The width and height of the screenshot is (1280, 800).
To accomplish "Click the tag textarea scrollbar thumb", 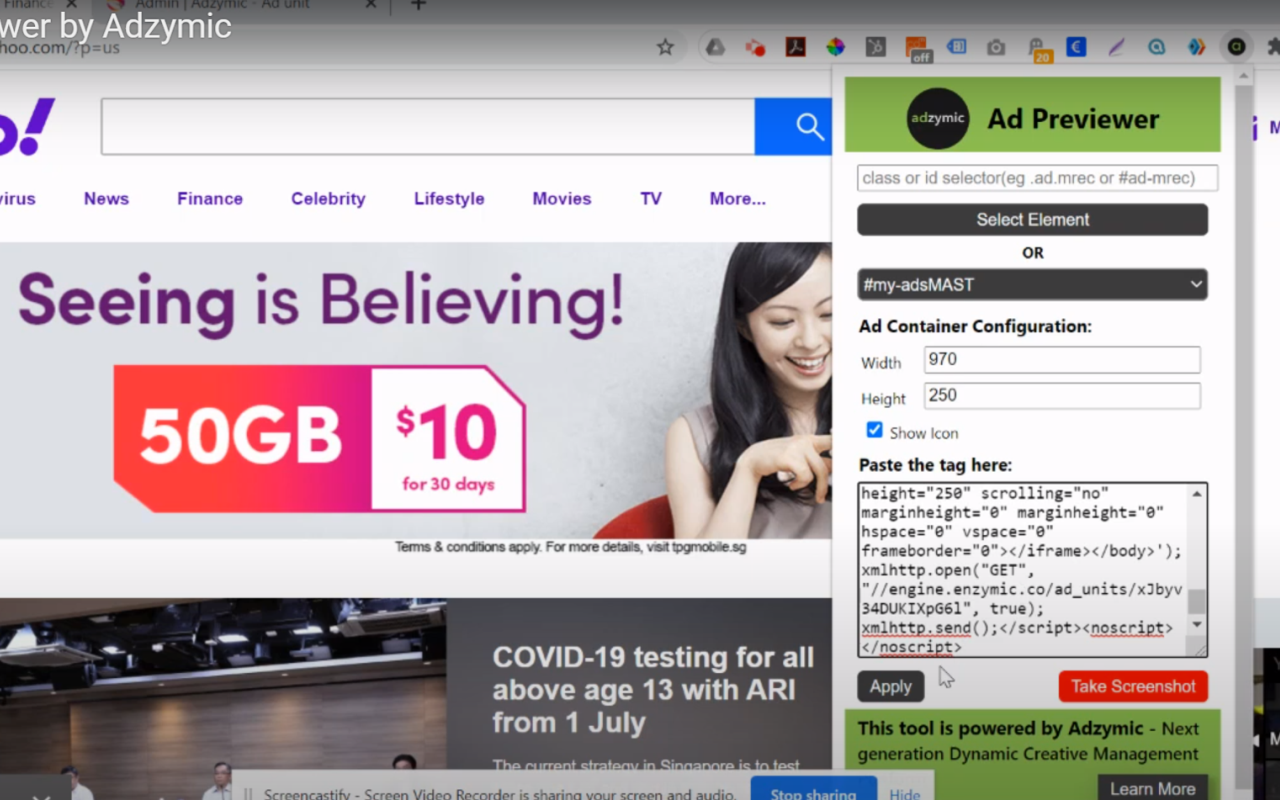I will tap(1197, 600).
